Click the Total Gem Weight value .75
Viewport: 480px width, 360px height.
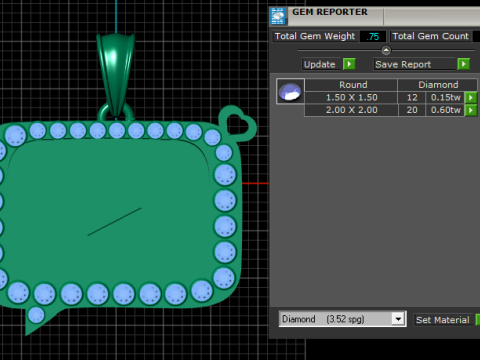pyautogui.click(x=373, y=36)
